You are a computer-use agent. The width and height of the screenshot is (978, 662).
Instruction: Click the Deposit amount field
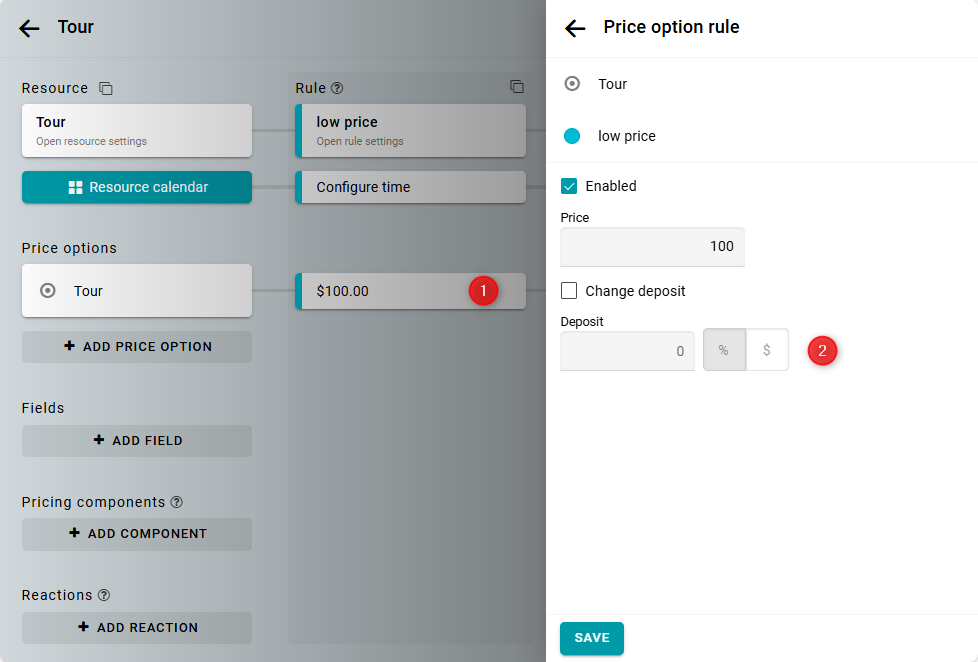point(627,351)
